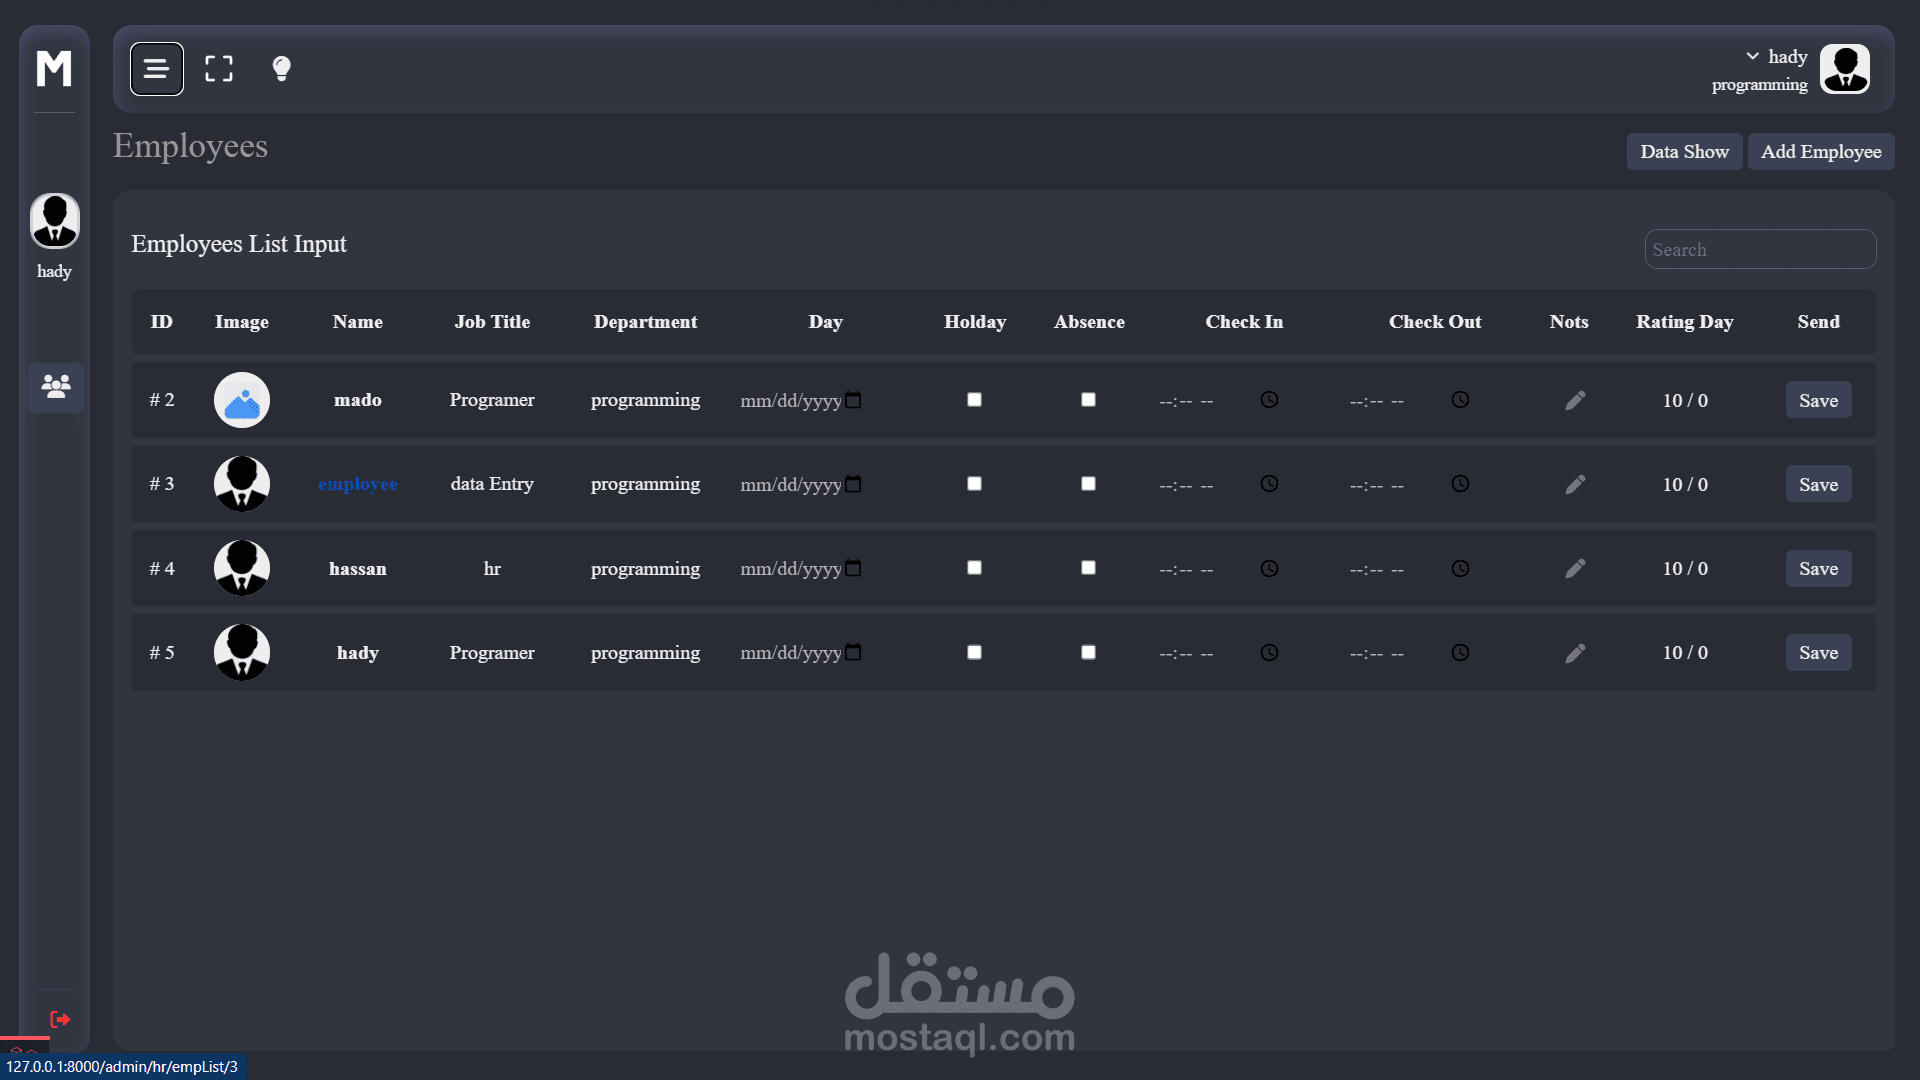Open check-out clock picker for hady row
The width and height of the screenshot is (1920, 1080).
click(1460, 652)
